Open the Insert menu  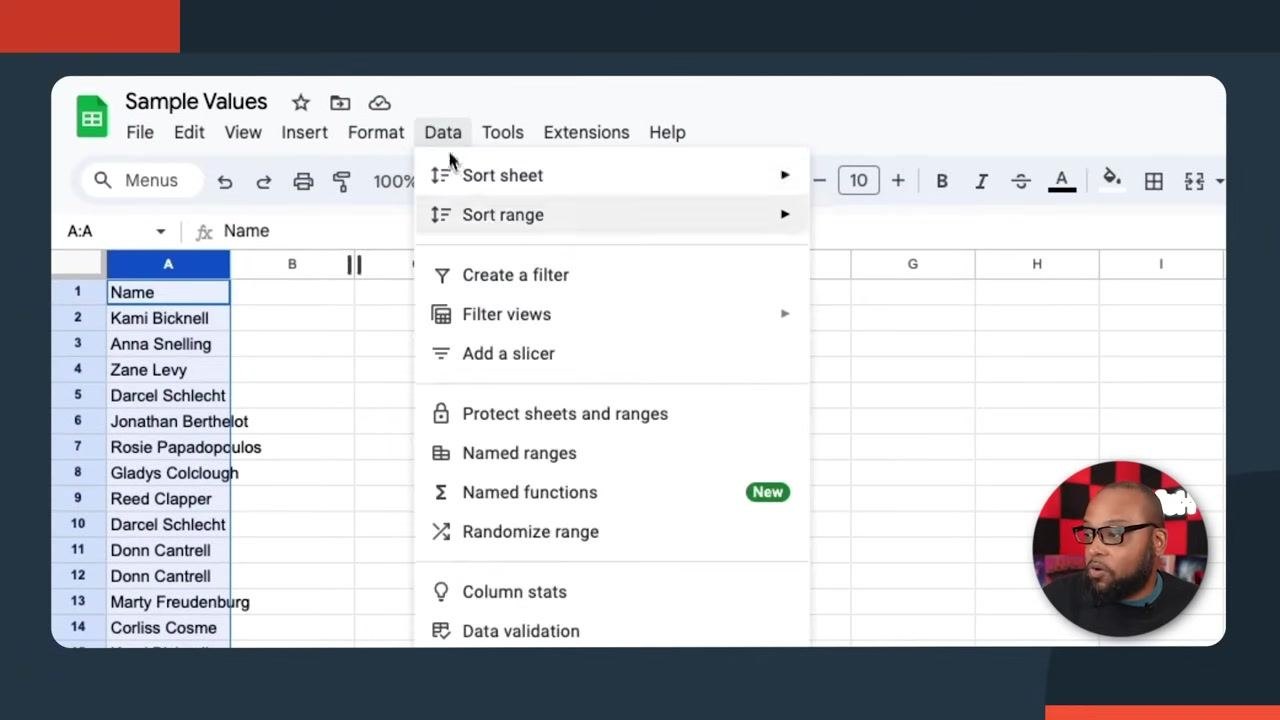pos(305,132)
